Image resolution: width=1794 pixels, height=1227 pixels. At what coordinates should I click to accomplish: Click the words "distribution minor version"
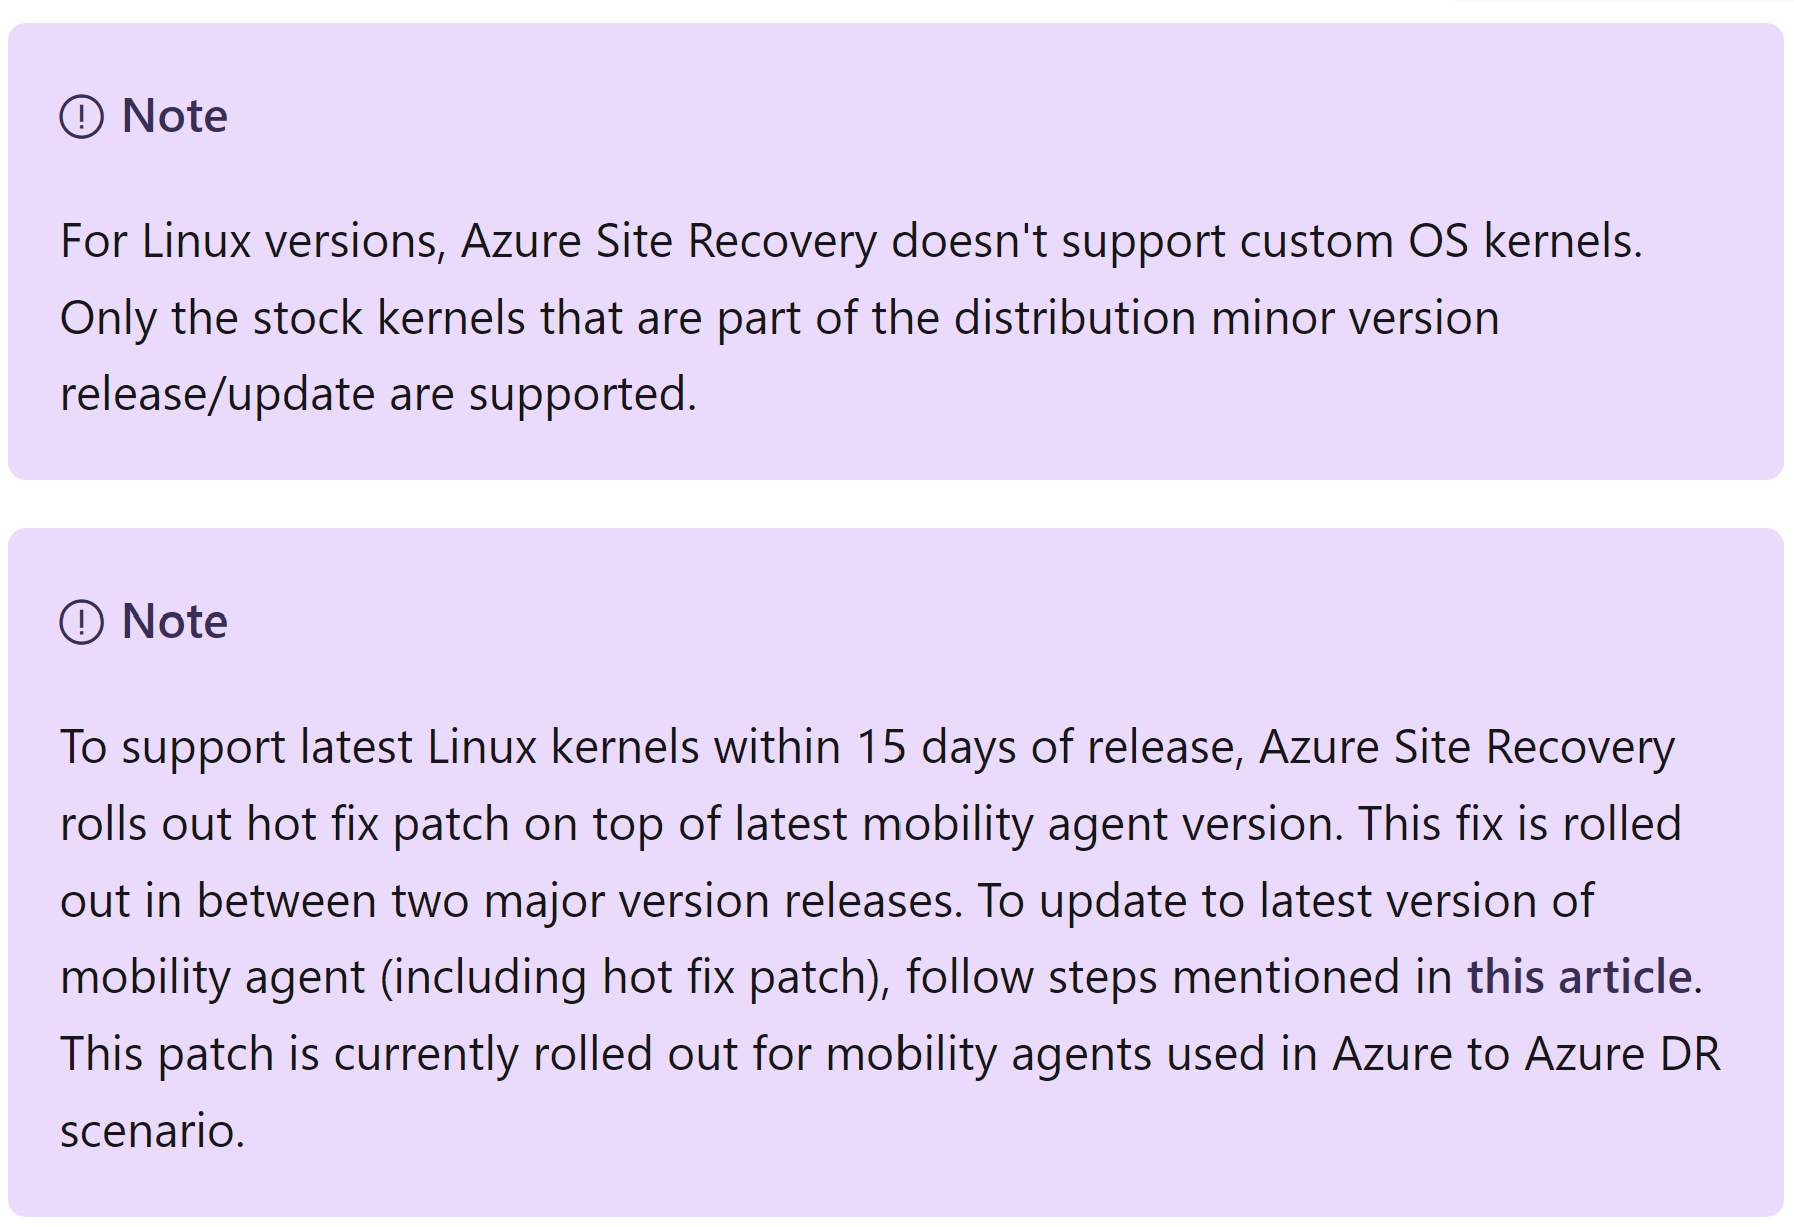[1226, 318]
